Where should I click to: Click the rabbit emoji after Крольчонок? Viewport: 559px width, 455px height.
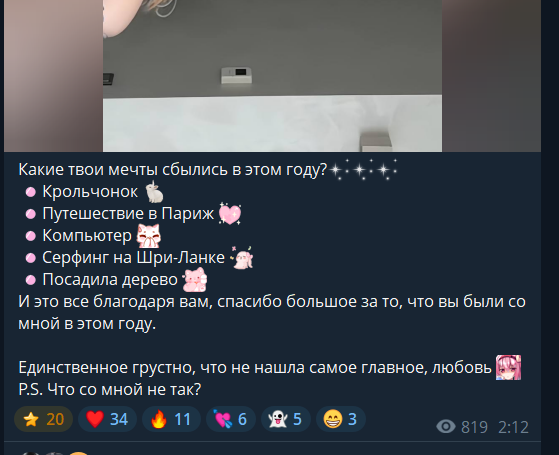[x=154, y=192]
